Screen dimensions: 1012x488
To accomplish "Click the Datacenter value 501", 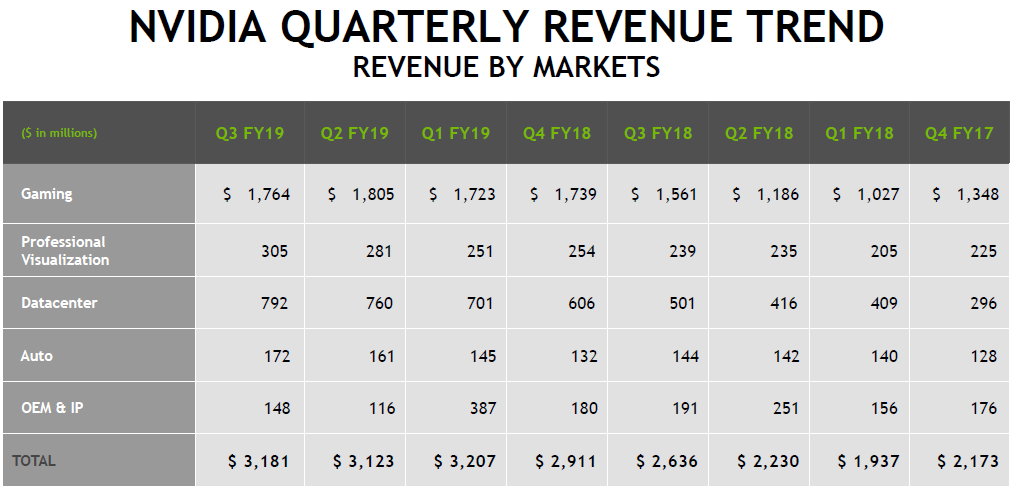I will [x=682, y=303].
